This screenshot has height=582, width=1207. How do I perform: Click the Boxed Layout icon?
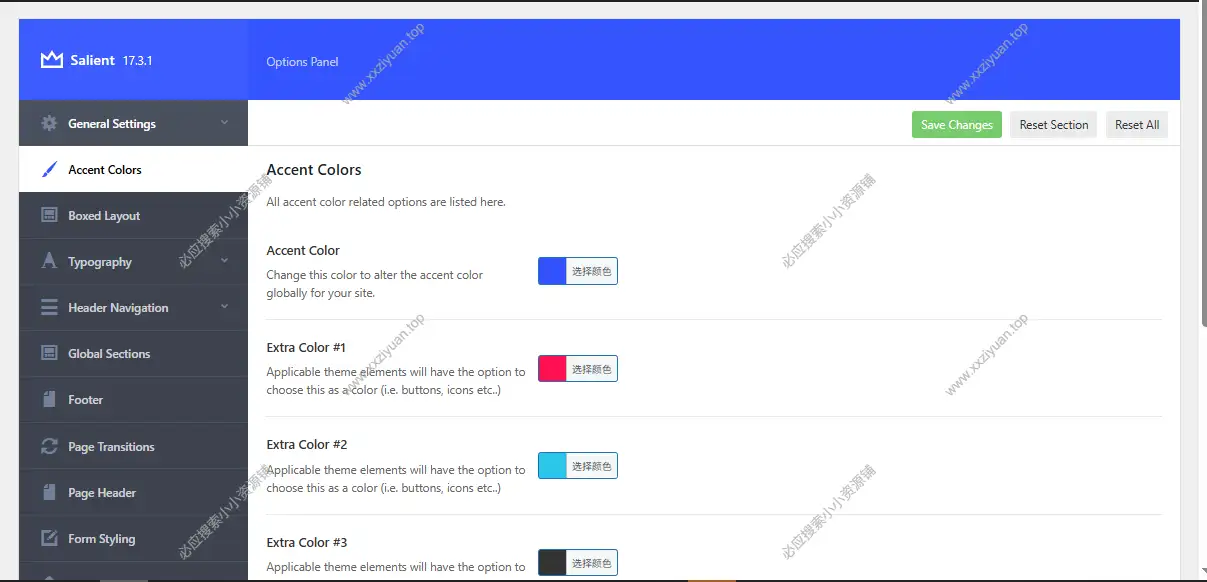click(x=49, y=216)
